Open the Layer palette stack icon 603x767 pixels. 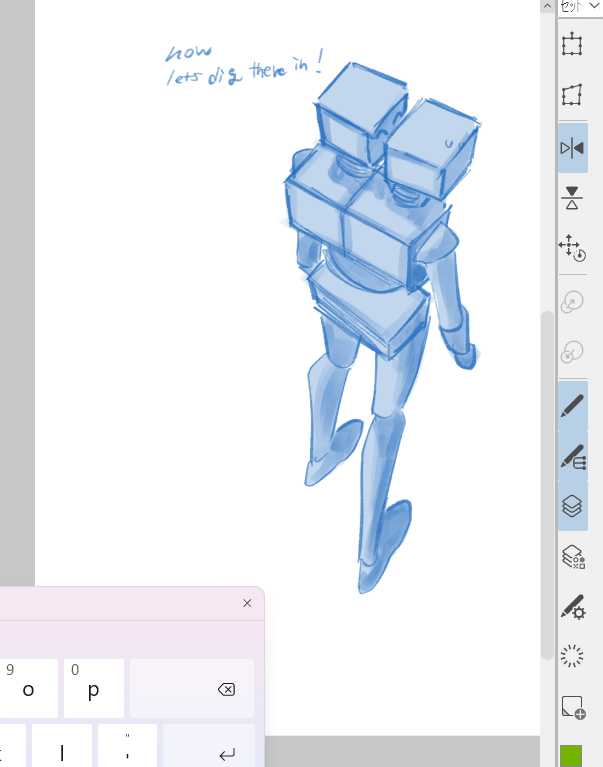[x=572, y=506]
